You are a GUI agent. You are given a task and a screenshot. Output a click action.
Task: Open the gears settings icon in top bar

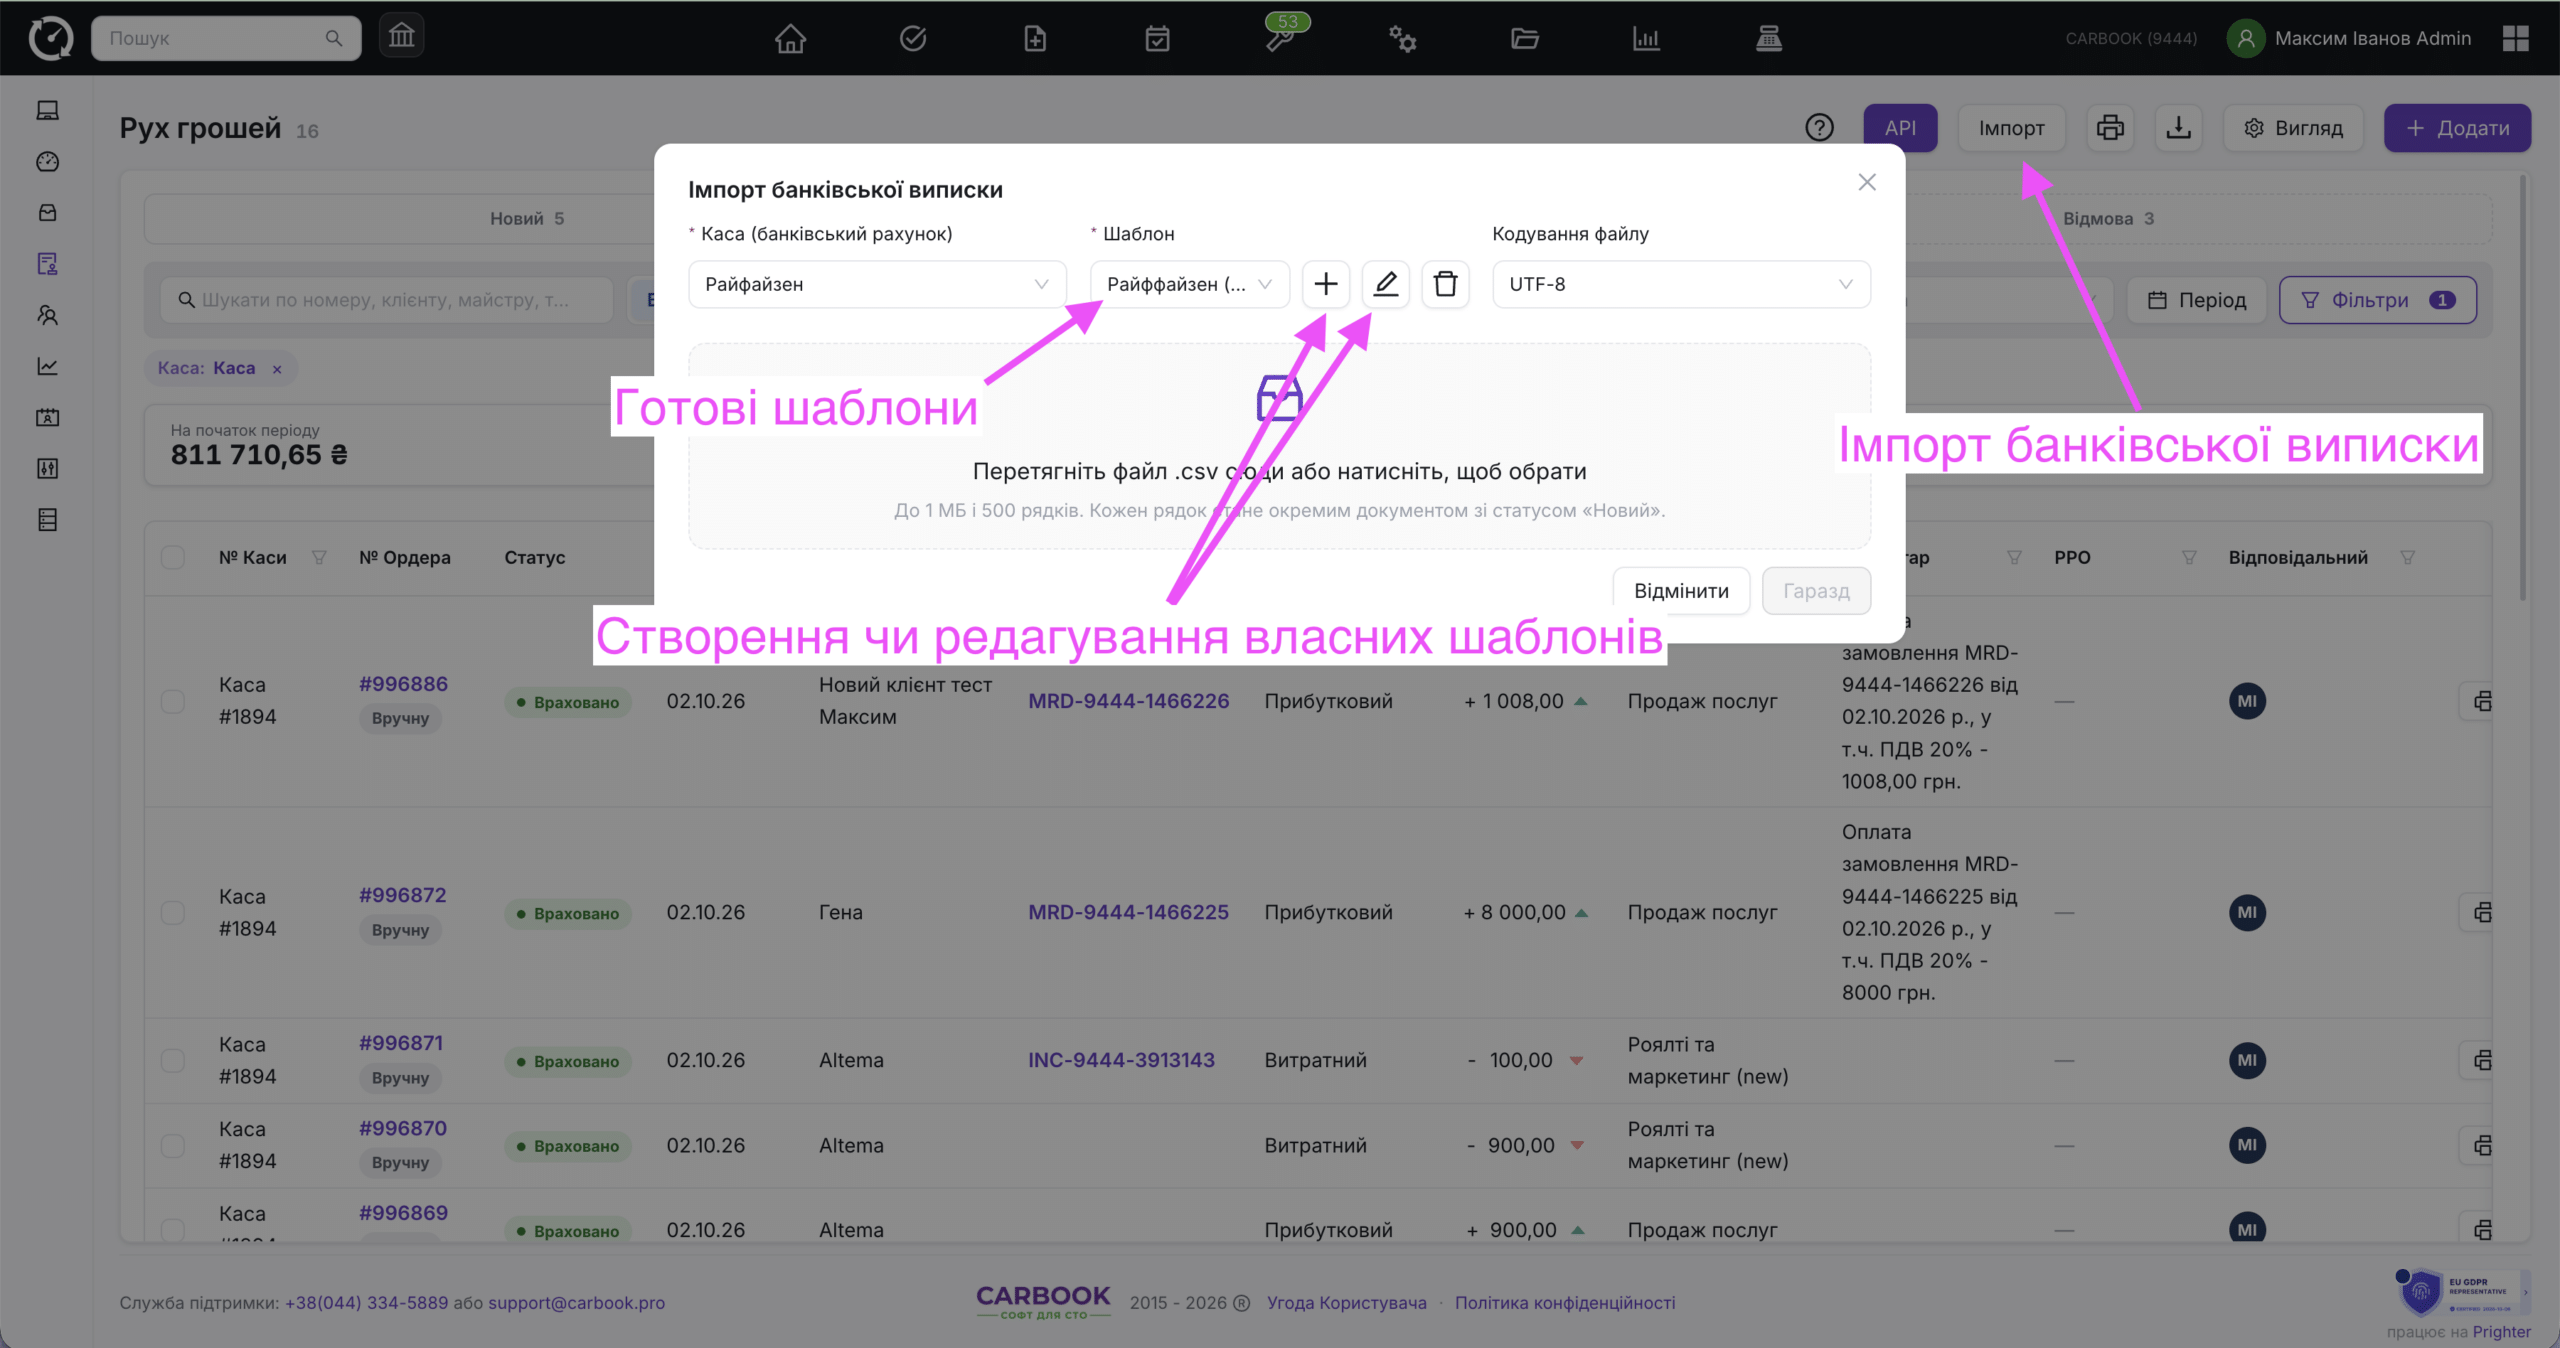coord(1402,38)
